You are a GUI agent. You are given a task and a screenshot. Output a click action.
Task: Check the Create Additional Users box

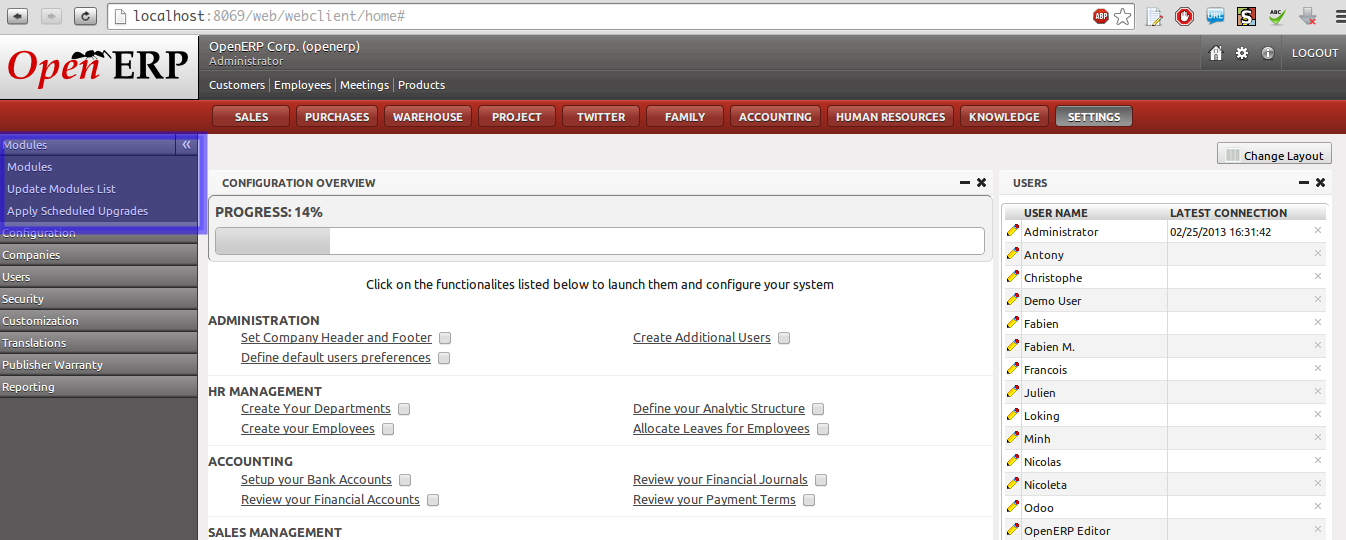pyautogui.click(x=784, y=338)
